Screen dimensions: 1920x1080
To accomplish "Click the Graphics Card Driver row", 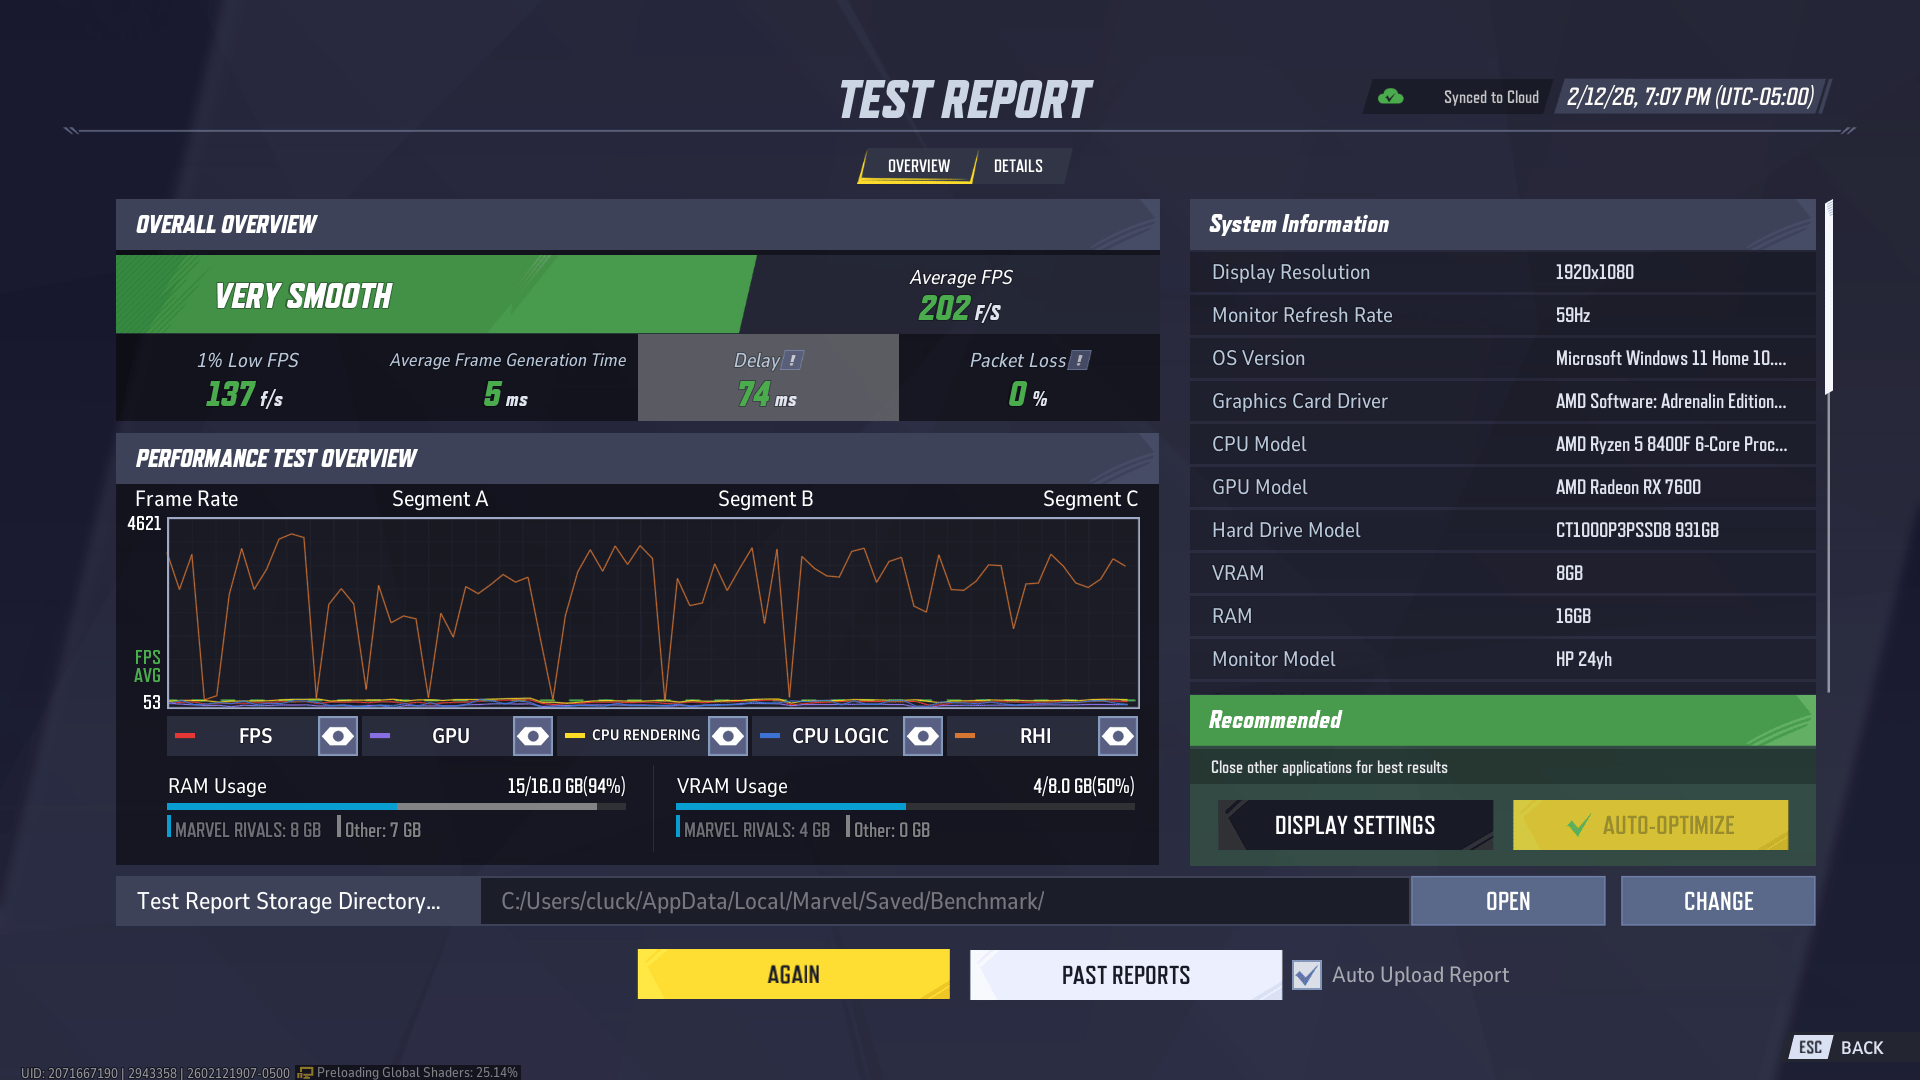I will pyautogui.click(x=1502, y=401).
